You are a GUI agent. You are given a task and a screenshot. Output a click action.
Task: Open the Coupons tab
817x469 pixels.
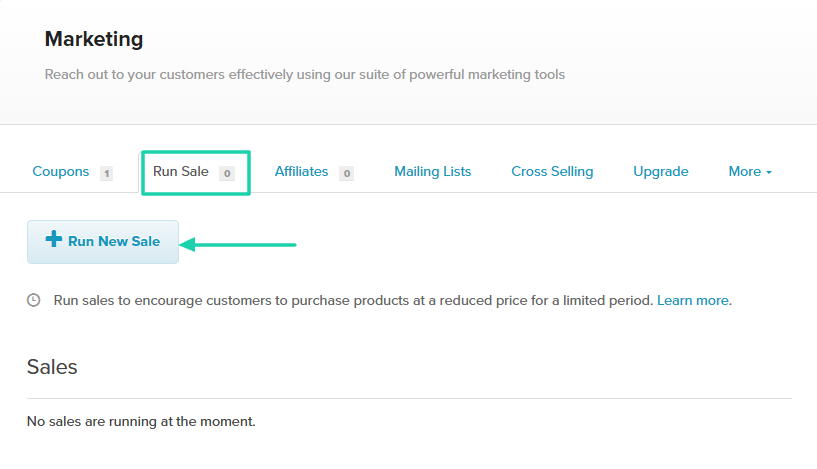(61, 171)
